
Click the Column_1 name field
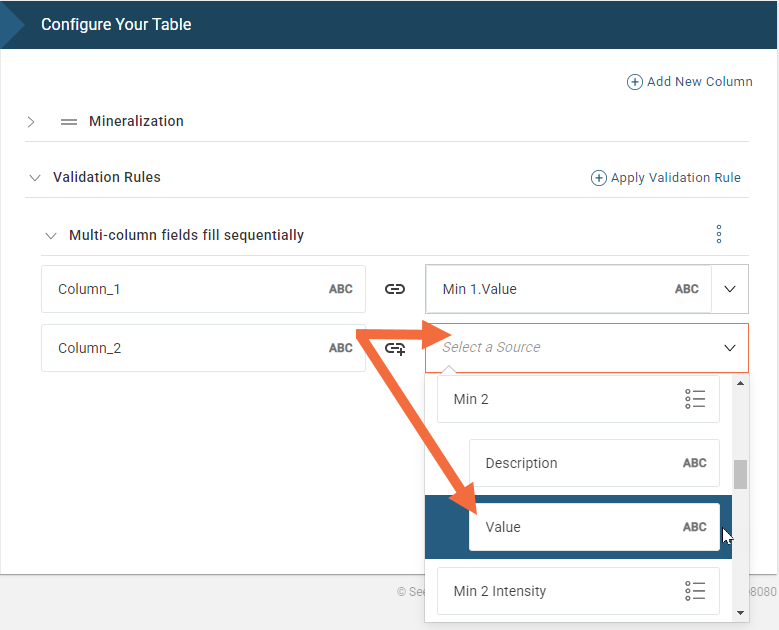[190, 289]
